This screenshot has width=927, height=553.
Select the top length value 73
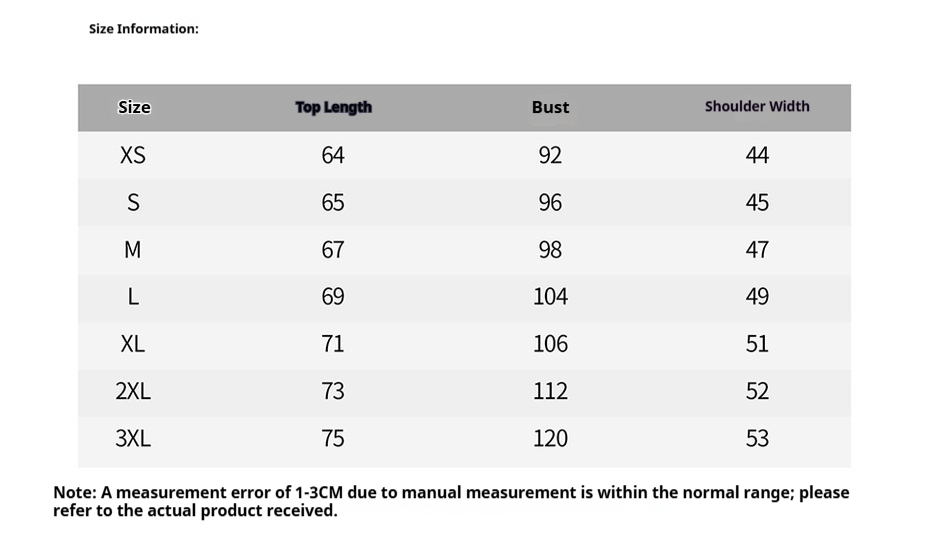pyautogui.click(x=333, y=391)
